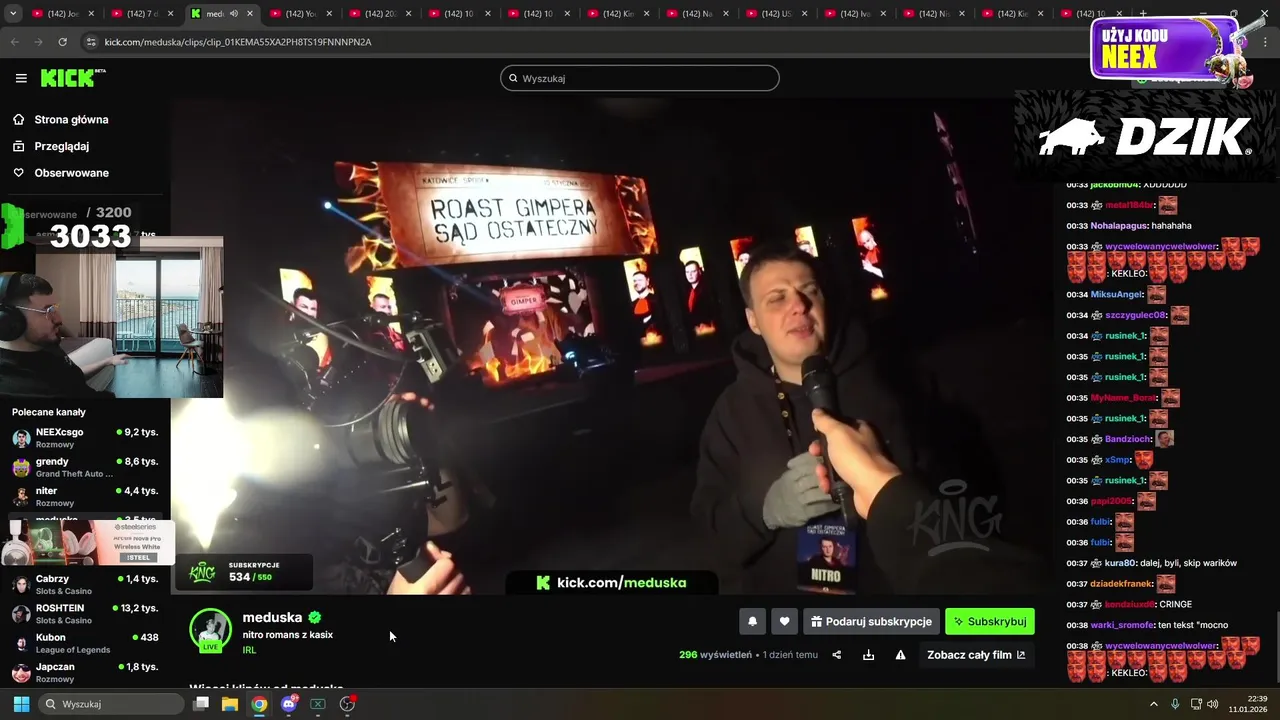Open the niter recommended channel

85,496
